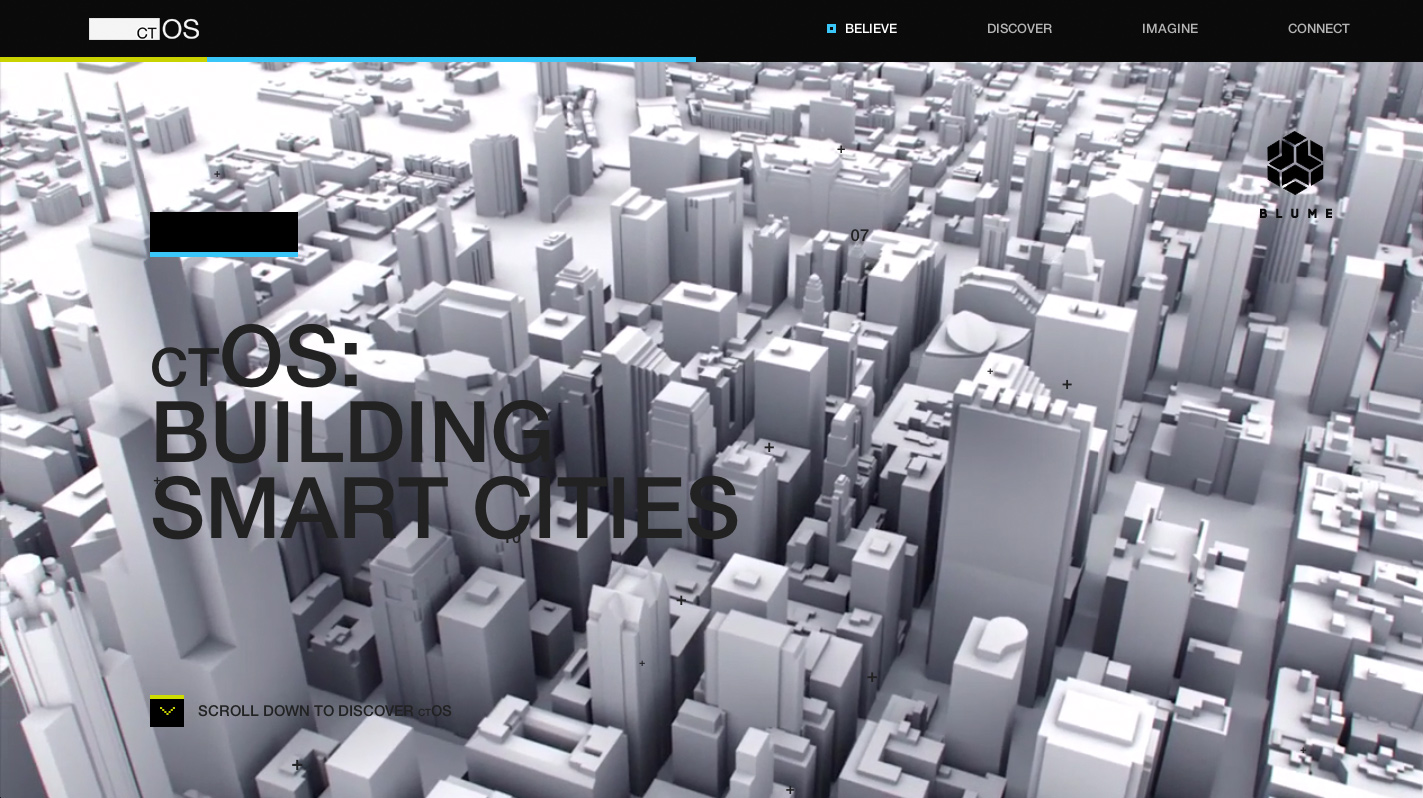Click the ctOS logo in the header
The image size is (1423, 798).
point(145,29)
